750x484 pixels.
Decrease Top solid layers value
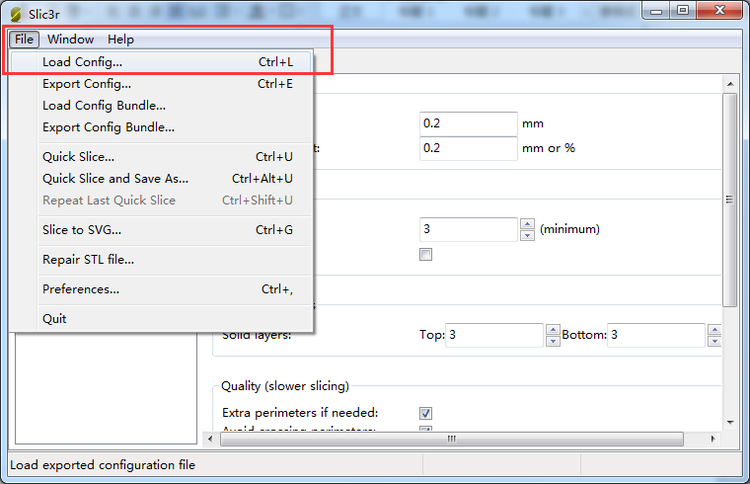[553, 341]
